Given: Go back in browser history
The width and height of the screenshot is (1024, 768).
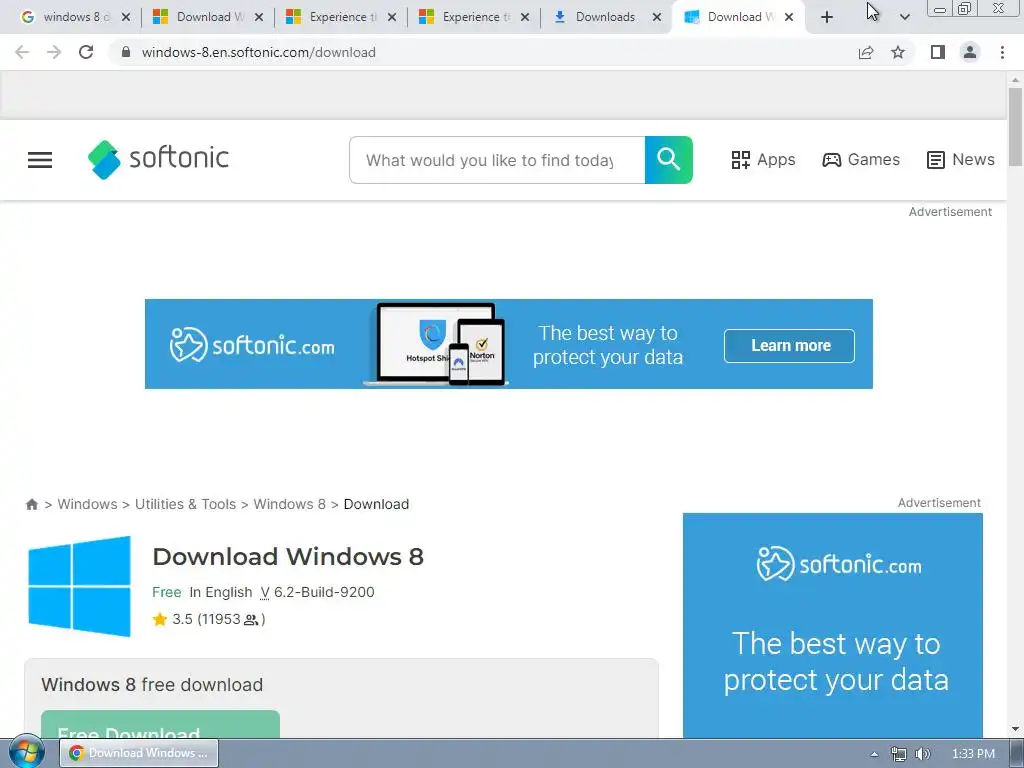Looking at the screenshot, I should [x=22, y=52].
